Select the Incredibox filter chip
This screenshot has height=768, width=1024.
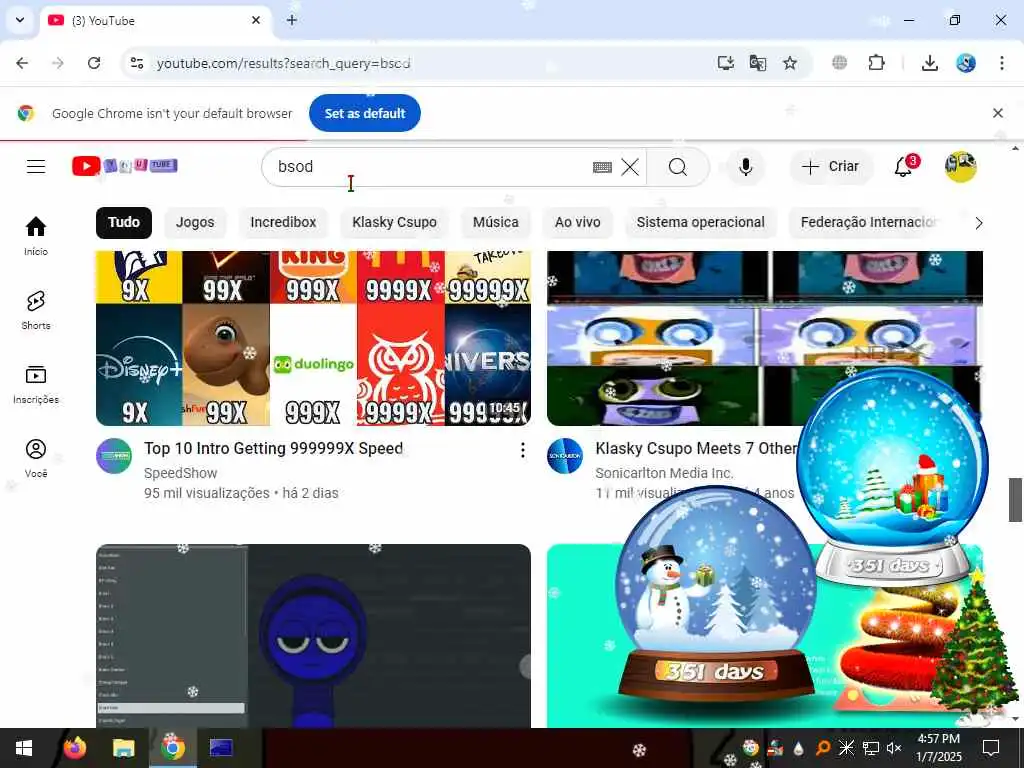283,223
